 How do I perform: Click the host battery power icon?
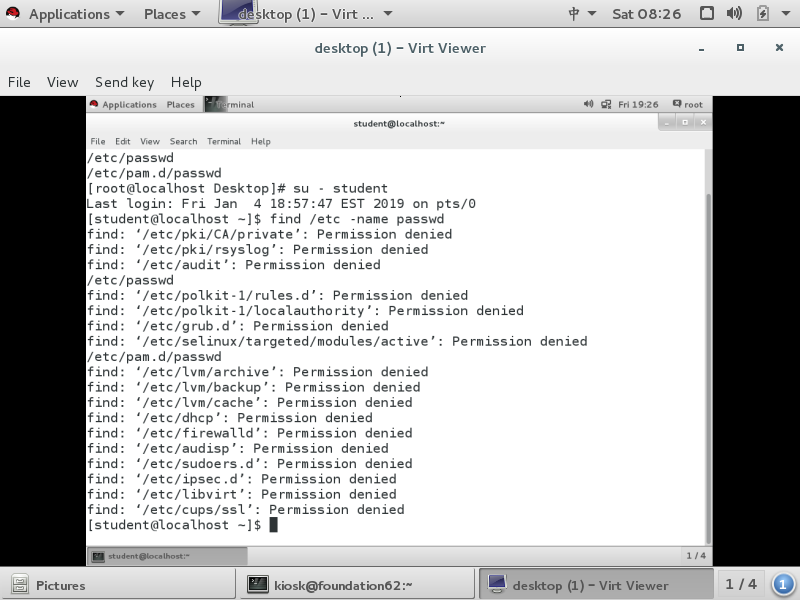click(x=762, y=13)
